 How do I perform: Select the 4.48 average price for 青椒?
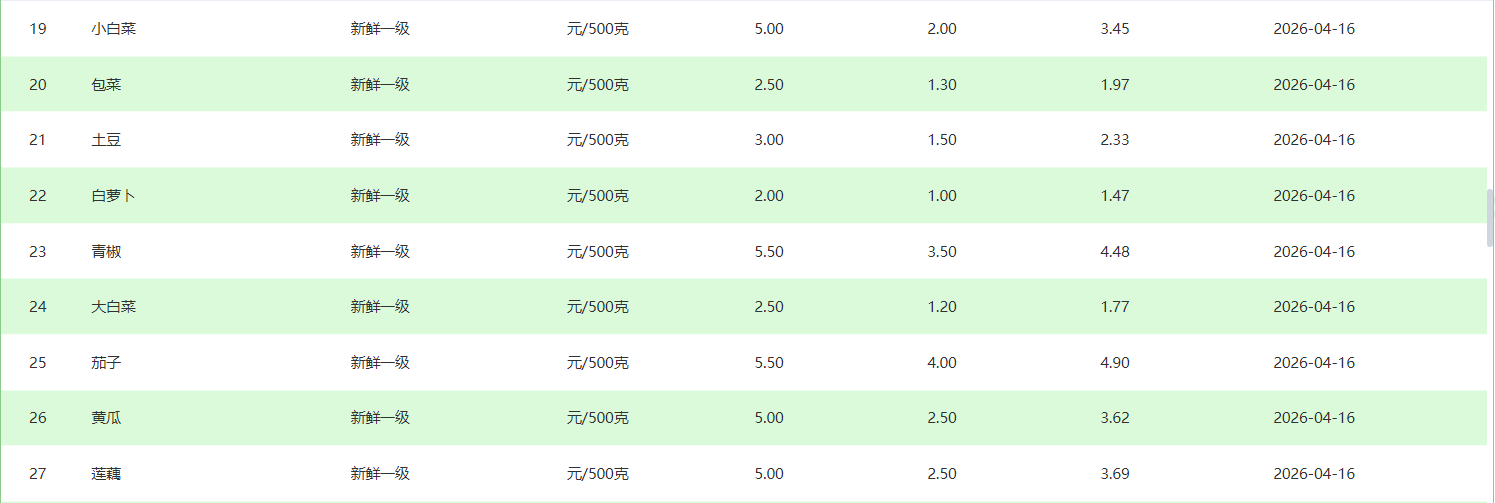click(x=1114, y=252)
